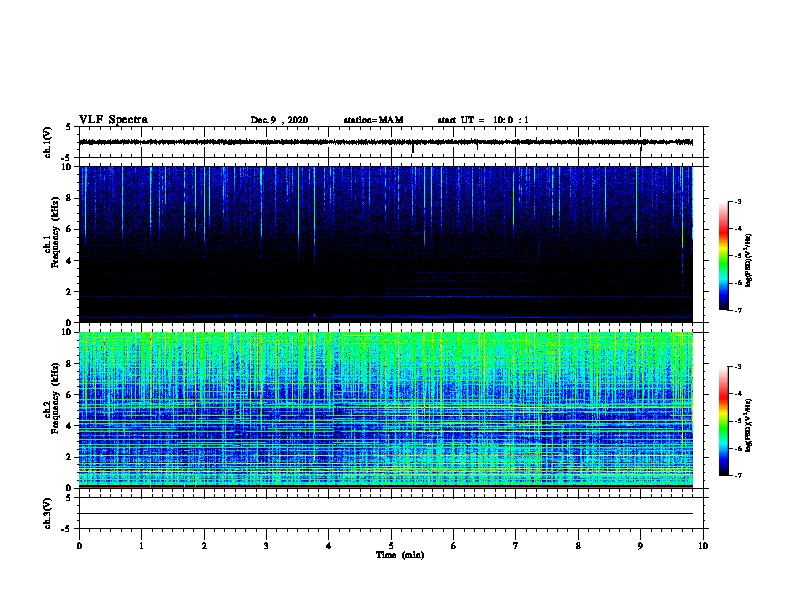This screenshot has height=612, width=792.
Task: Click the "8" frequency tick of ch.1 spectrogram
Action: click(70, 198)
